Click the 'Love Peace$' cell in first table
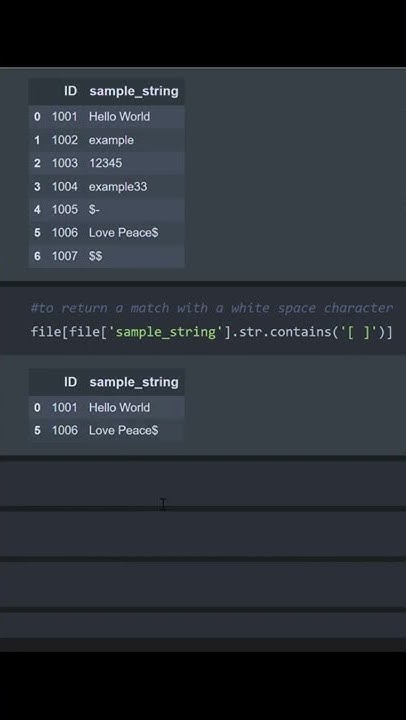Image resolution: width=406 pixels, height=720 pixels. coord(124,233)
